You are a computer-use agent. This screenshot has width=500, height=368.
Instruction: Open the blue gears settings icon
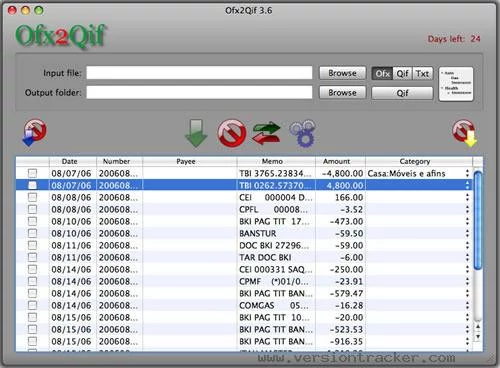point(303,133)
